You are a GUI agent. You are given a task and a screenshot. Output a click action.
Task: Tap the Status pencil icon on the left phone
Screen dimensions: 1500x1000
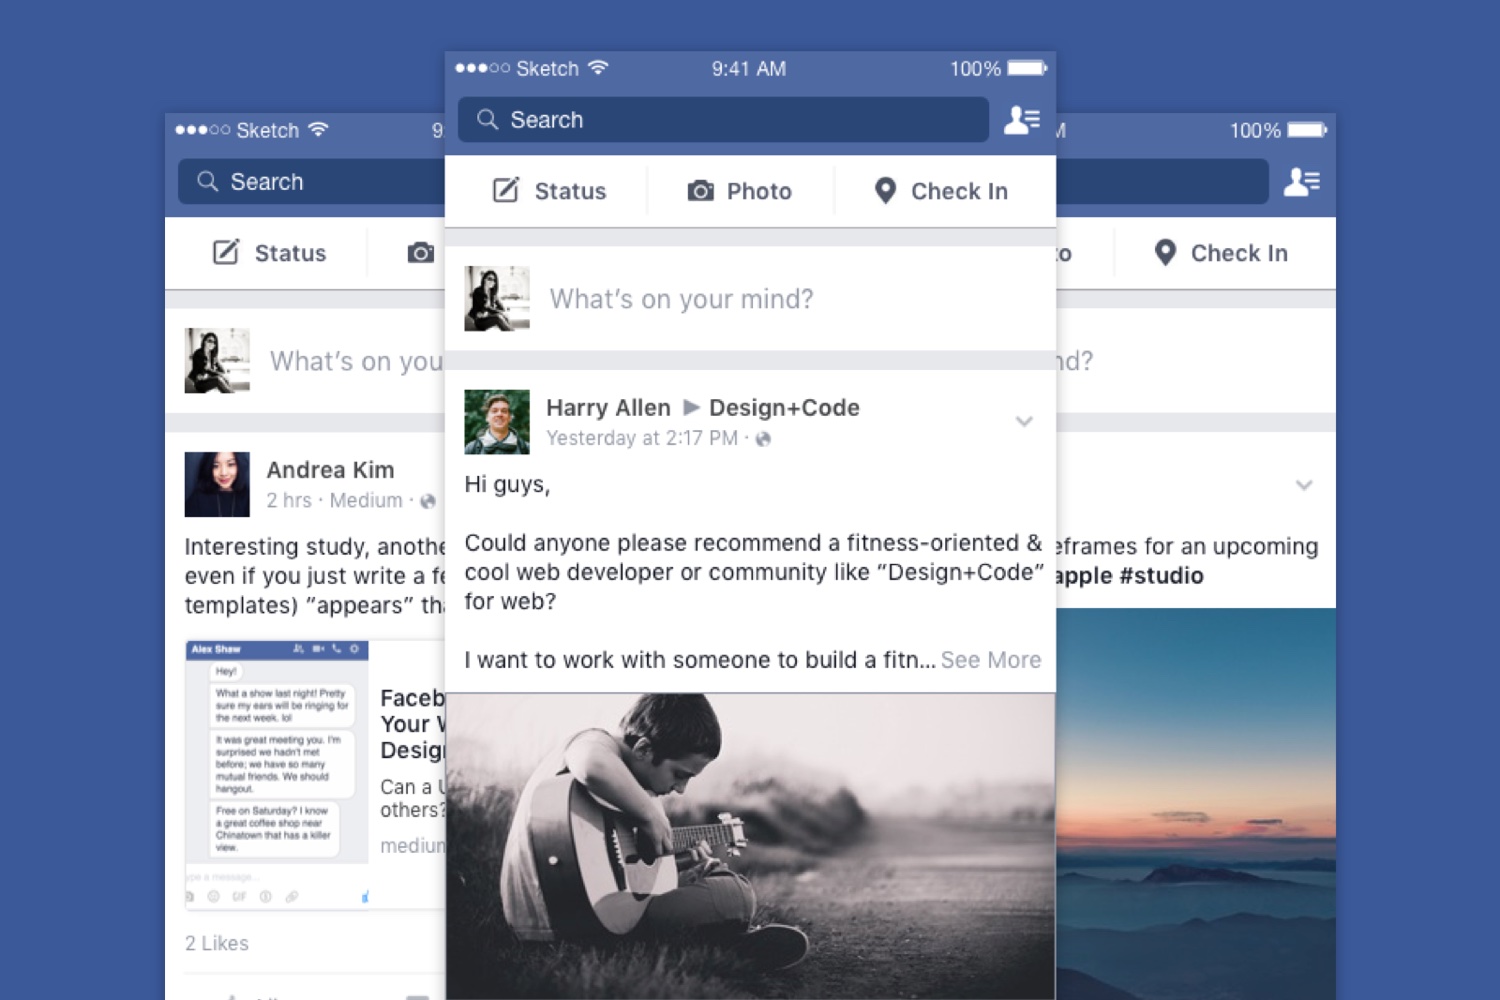(x=226, y=252)
